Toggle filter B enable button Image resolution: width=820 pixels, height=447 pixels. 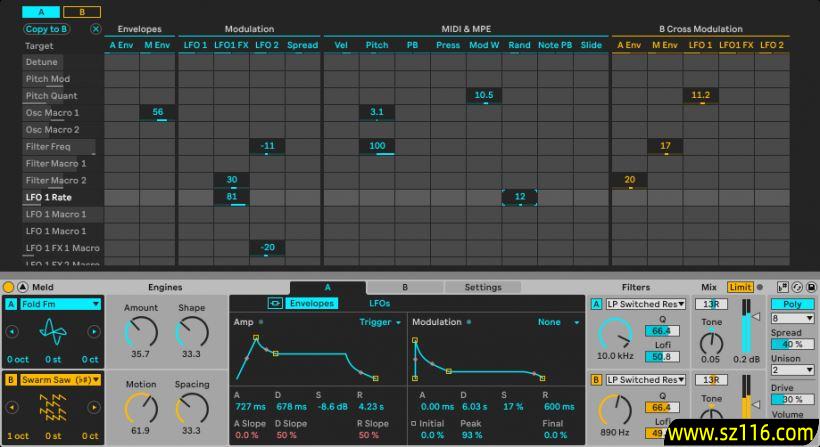click(x=596, y=380)
